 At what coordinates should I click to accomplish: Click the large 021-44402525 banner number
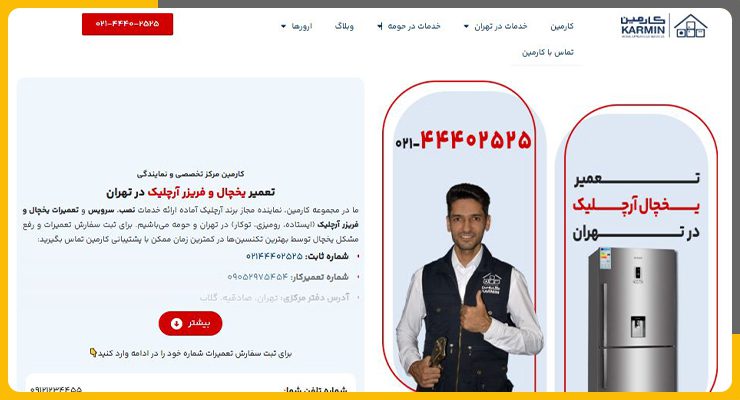click(x=463, y=140)
